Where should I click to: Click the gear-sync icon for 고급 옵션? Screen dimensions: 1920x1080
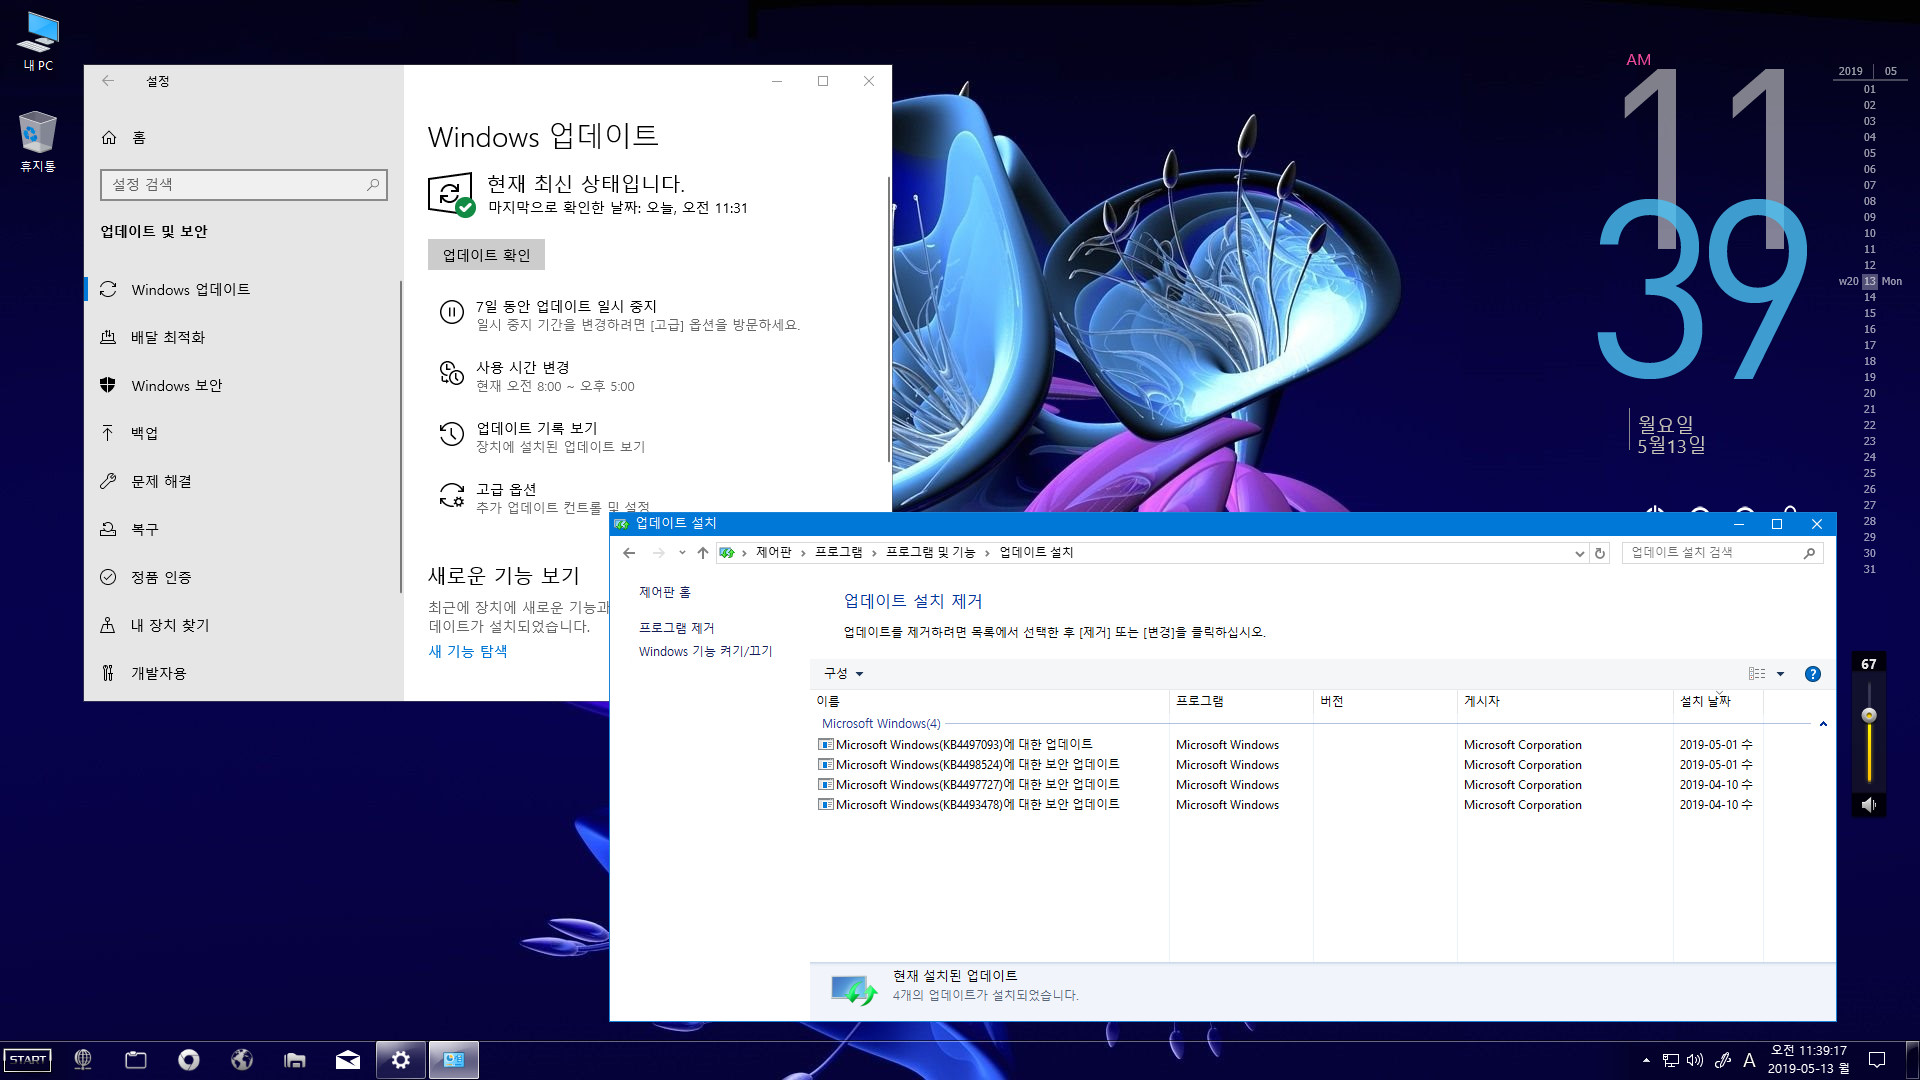[x=452, y=495]
